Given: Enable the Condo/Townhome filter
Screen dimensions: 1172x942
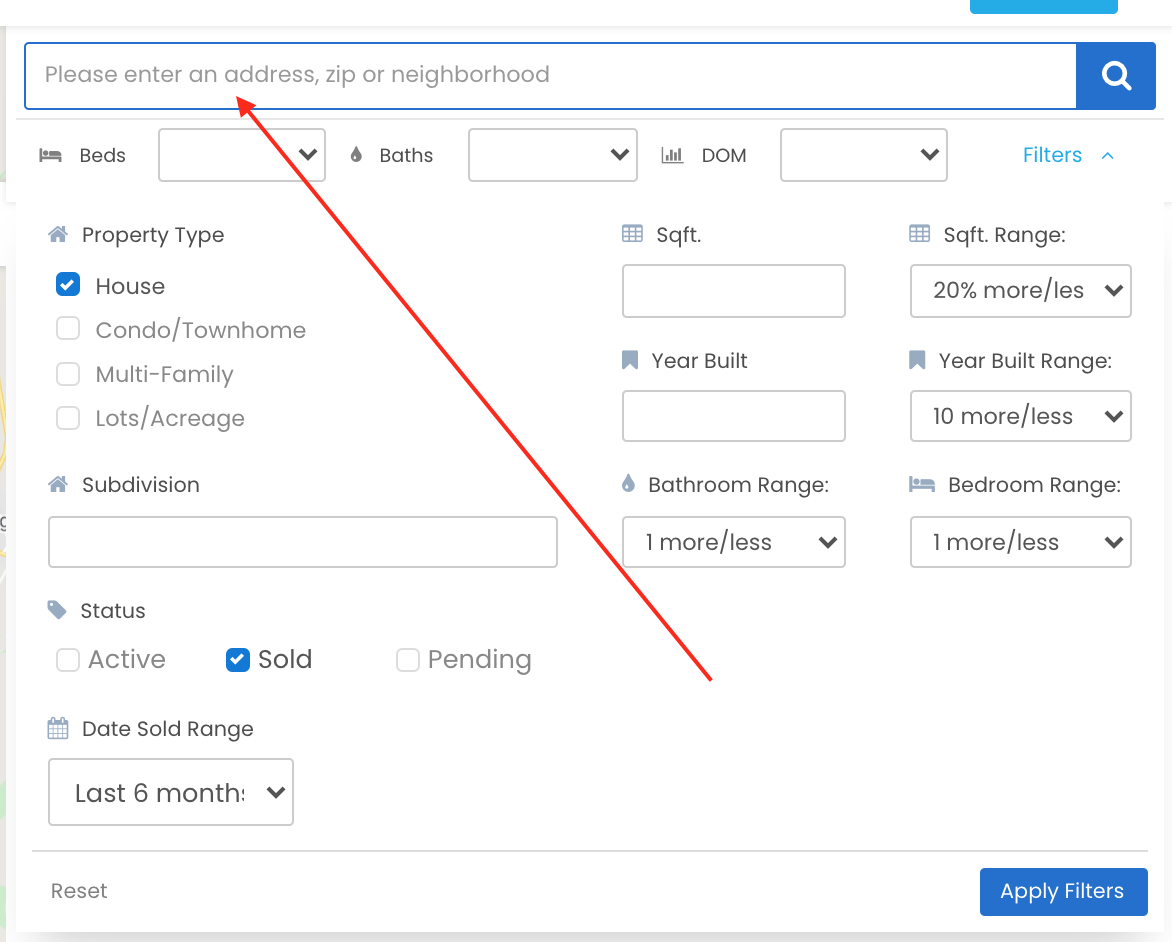Looking at the screenshot, I should click(67, 328).
